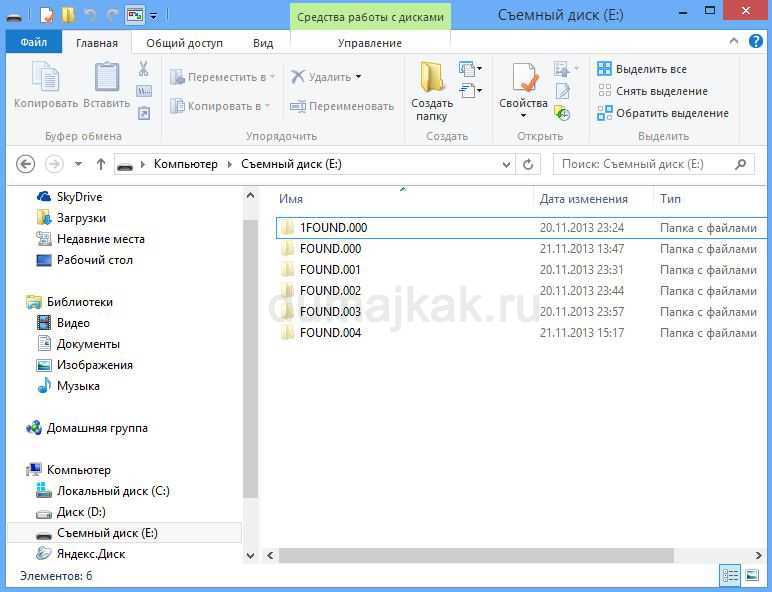772x592 pixels.
Task: Switch to Details view icon in the status bar
Action: click(x=730, y=575)
